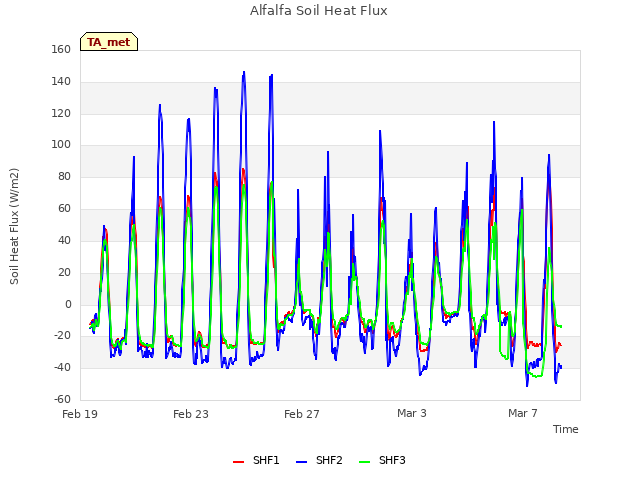This screenshot has width=640, height=480.
Task: Click the Mar 7 x-axis label
Action: pyautogui.click(x=523, y=413)
